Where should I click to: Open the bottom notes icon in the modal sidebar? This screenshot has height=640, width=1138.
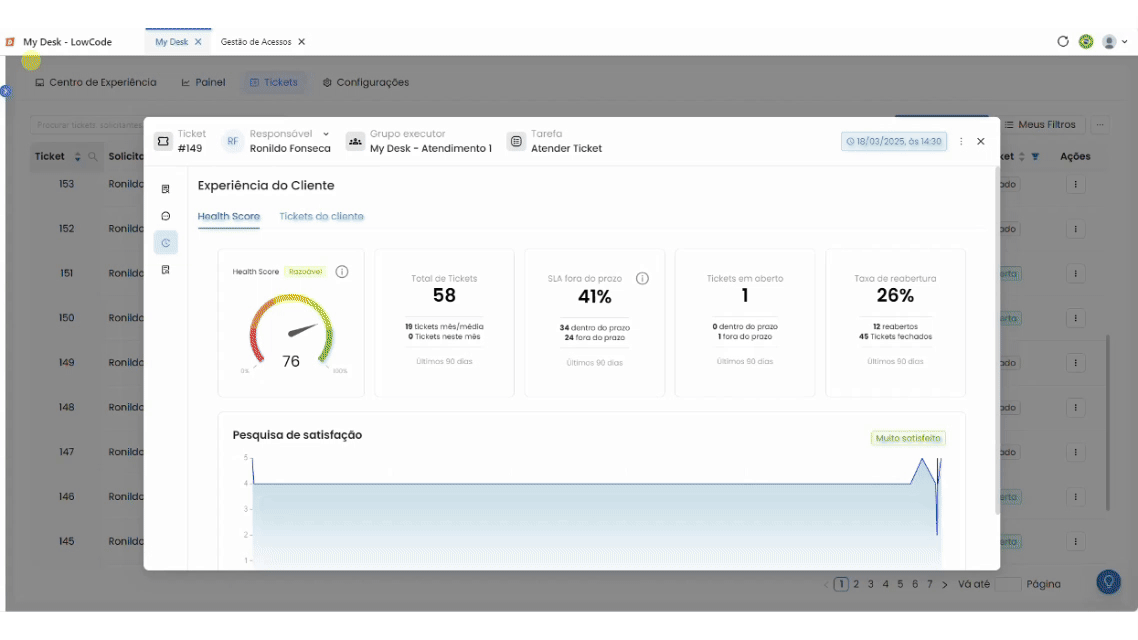tap(165, 270)
